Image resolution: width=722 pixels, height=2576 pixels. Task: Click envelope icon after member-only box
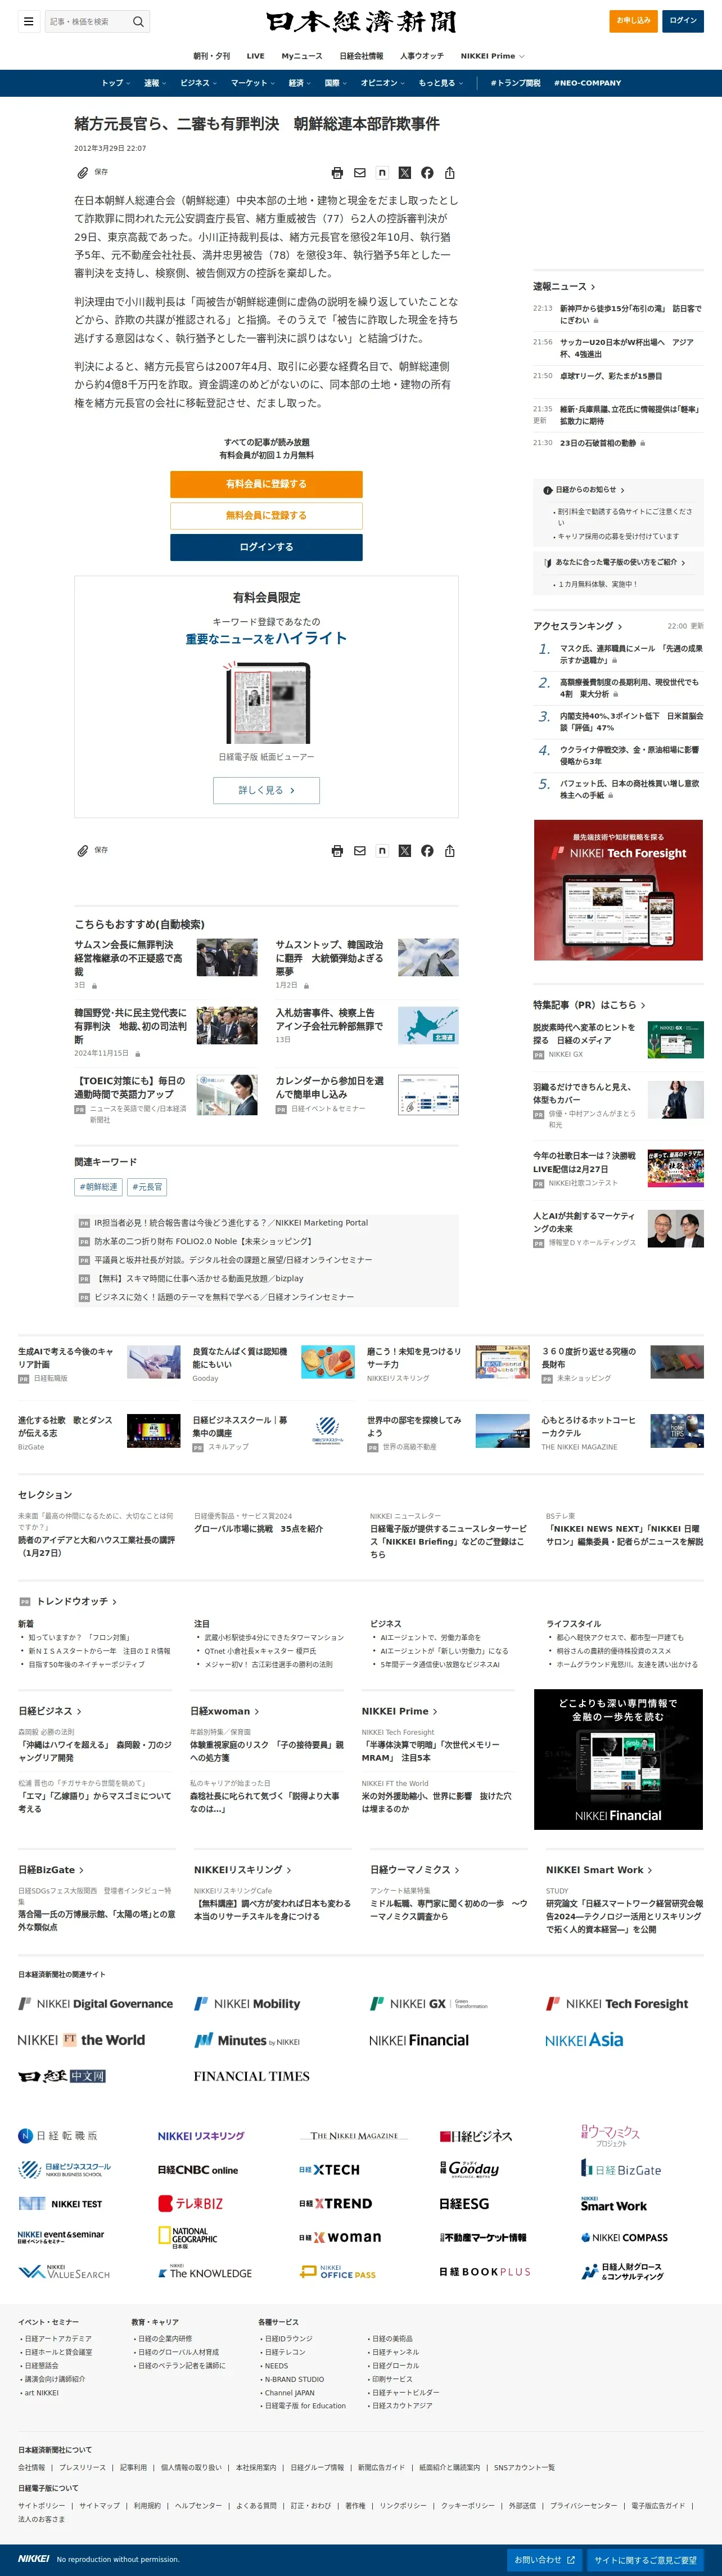(360, 851)
